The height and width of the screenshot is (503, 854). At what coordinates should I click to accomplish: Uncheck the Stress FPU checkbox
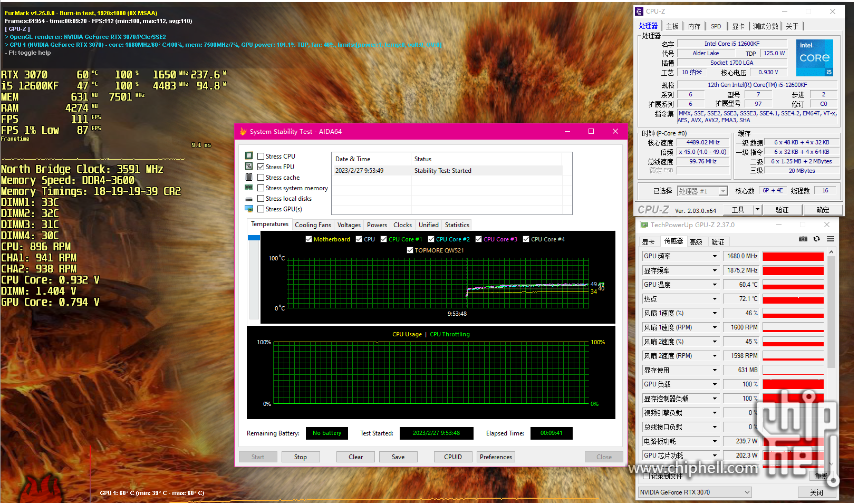pyautogui.click(x=260, y=167)
